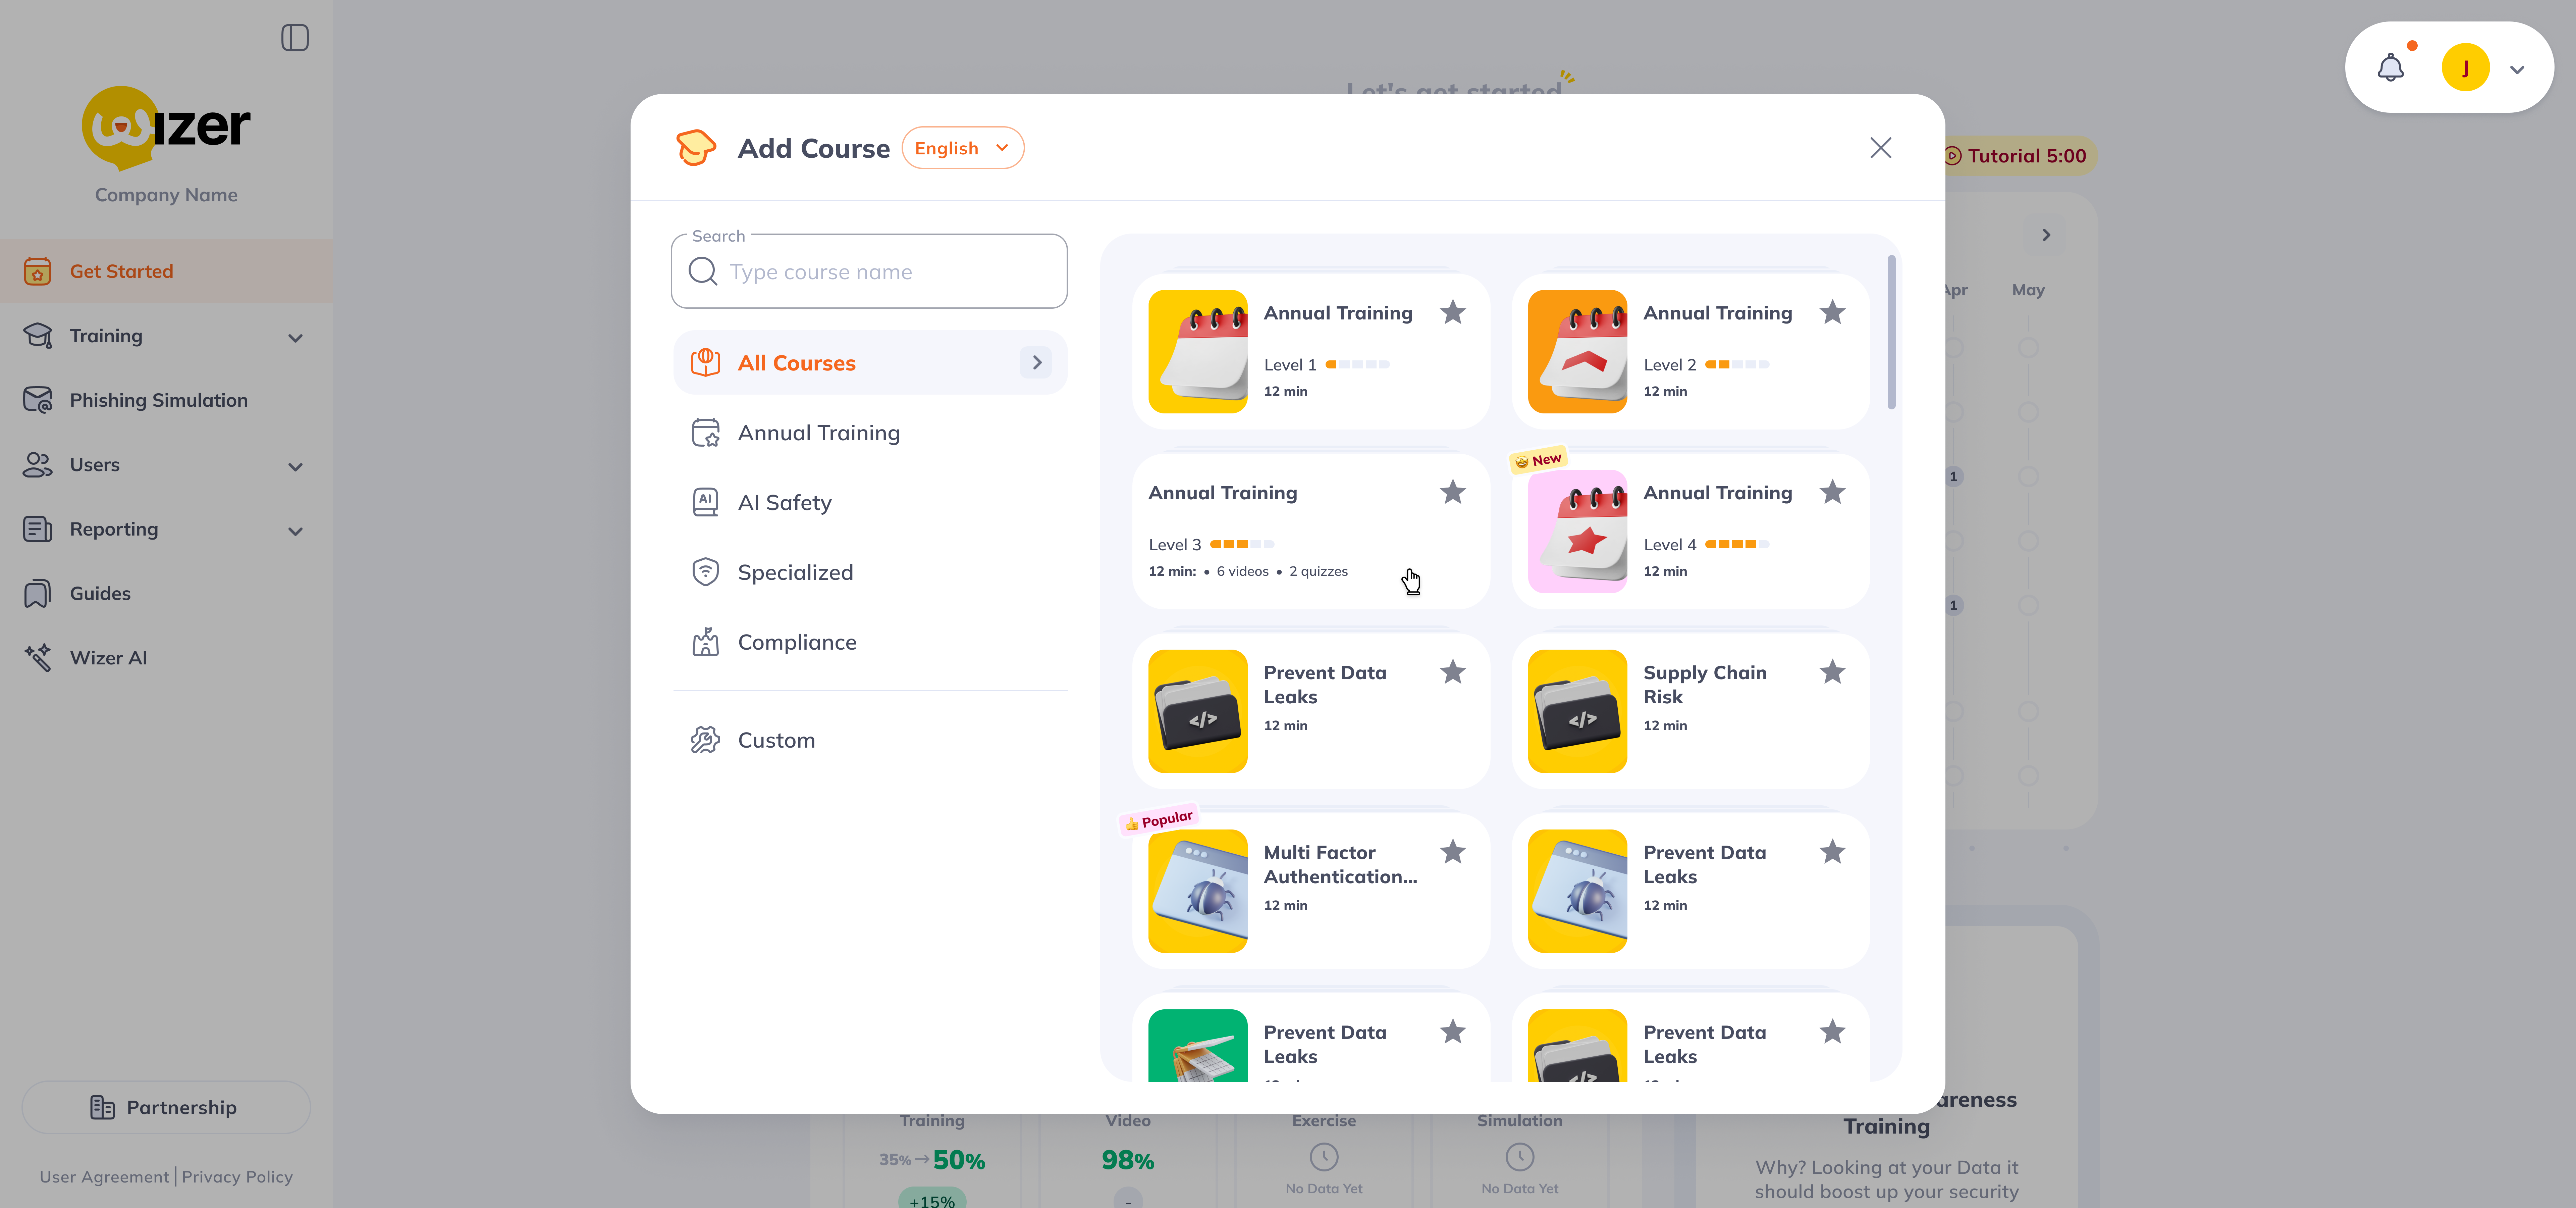Screen dimensions: 2576x1208
Task: Click the Custom category wrench icon
Action: click(x=705, y=740)
